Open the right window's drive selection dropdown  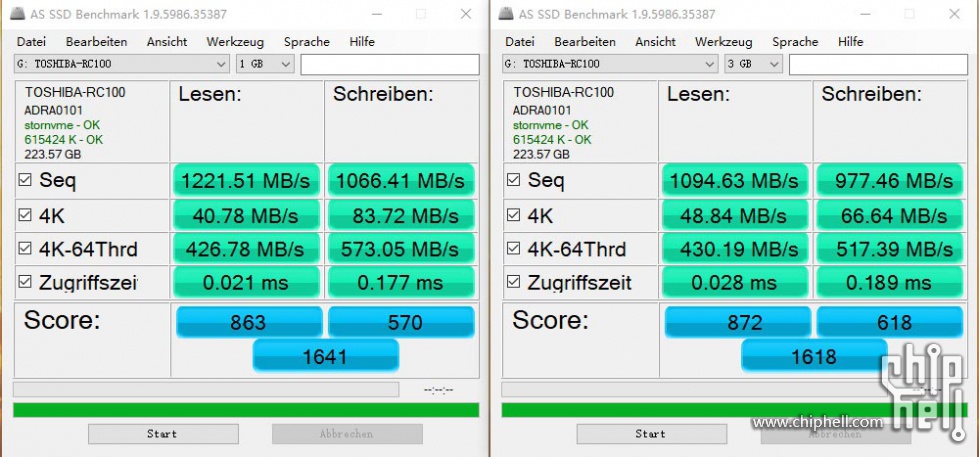(x=610, y=64)
